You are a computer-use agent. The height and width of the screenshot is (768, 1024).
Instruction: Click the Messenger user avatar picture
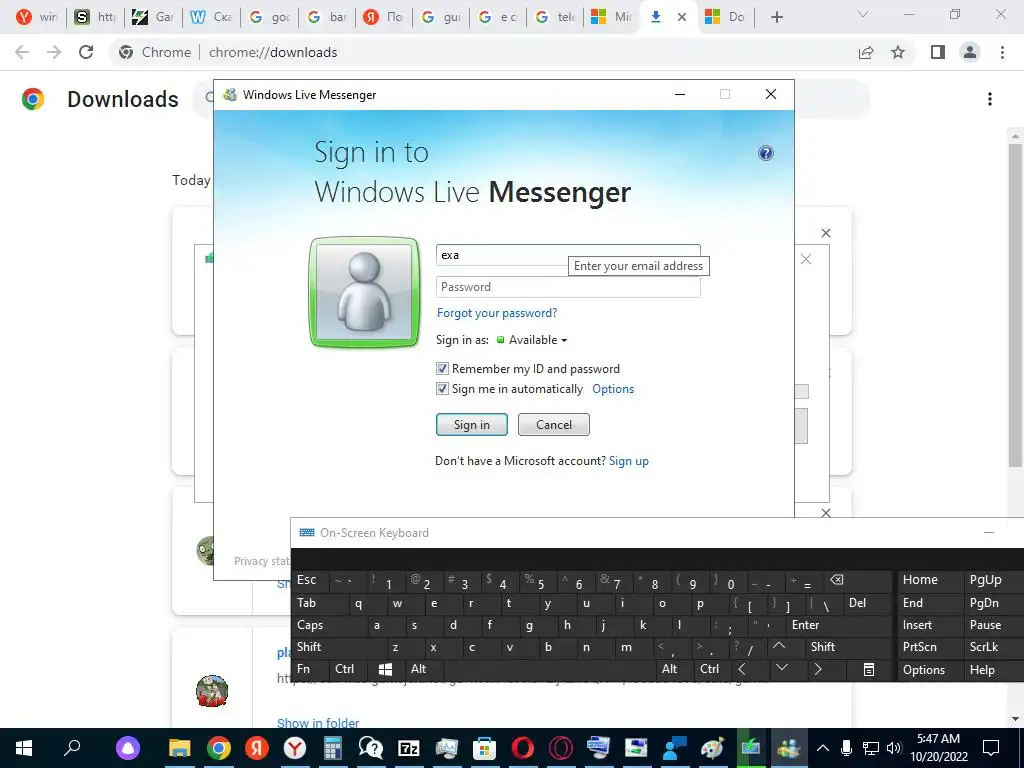tap(364, 292)
